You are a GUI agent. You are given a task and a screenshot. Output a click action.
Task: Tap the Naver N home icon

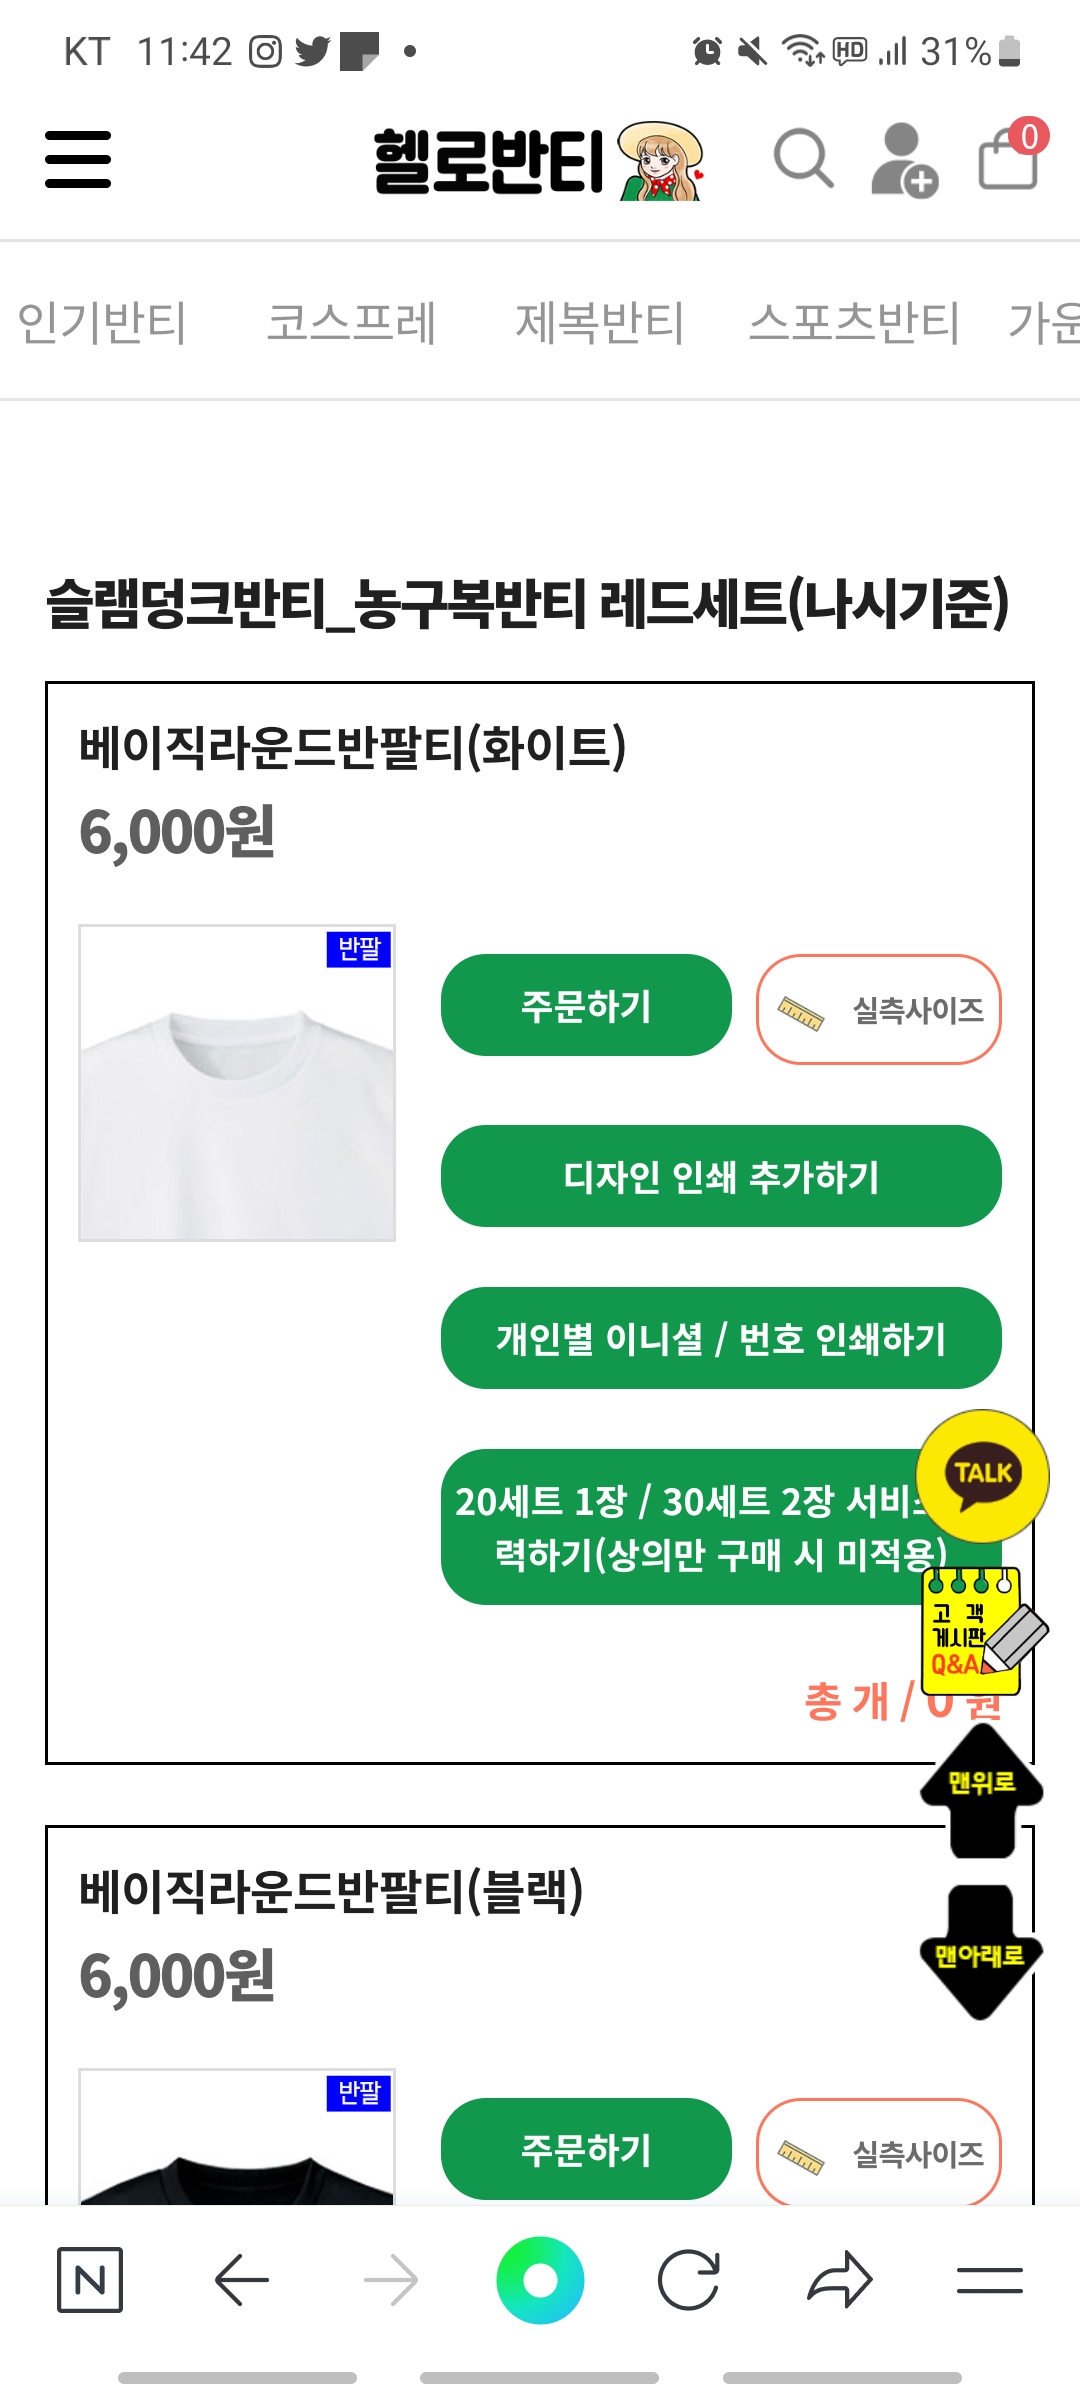point(90,2280)
